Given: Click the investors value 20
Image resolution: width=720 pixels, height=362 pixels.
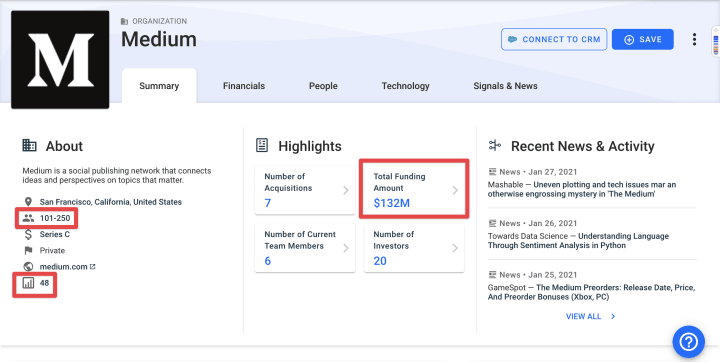Looking at the screenshot, I should [x=380, y=261].
